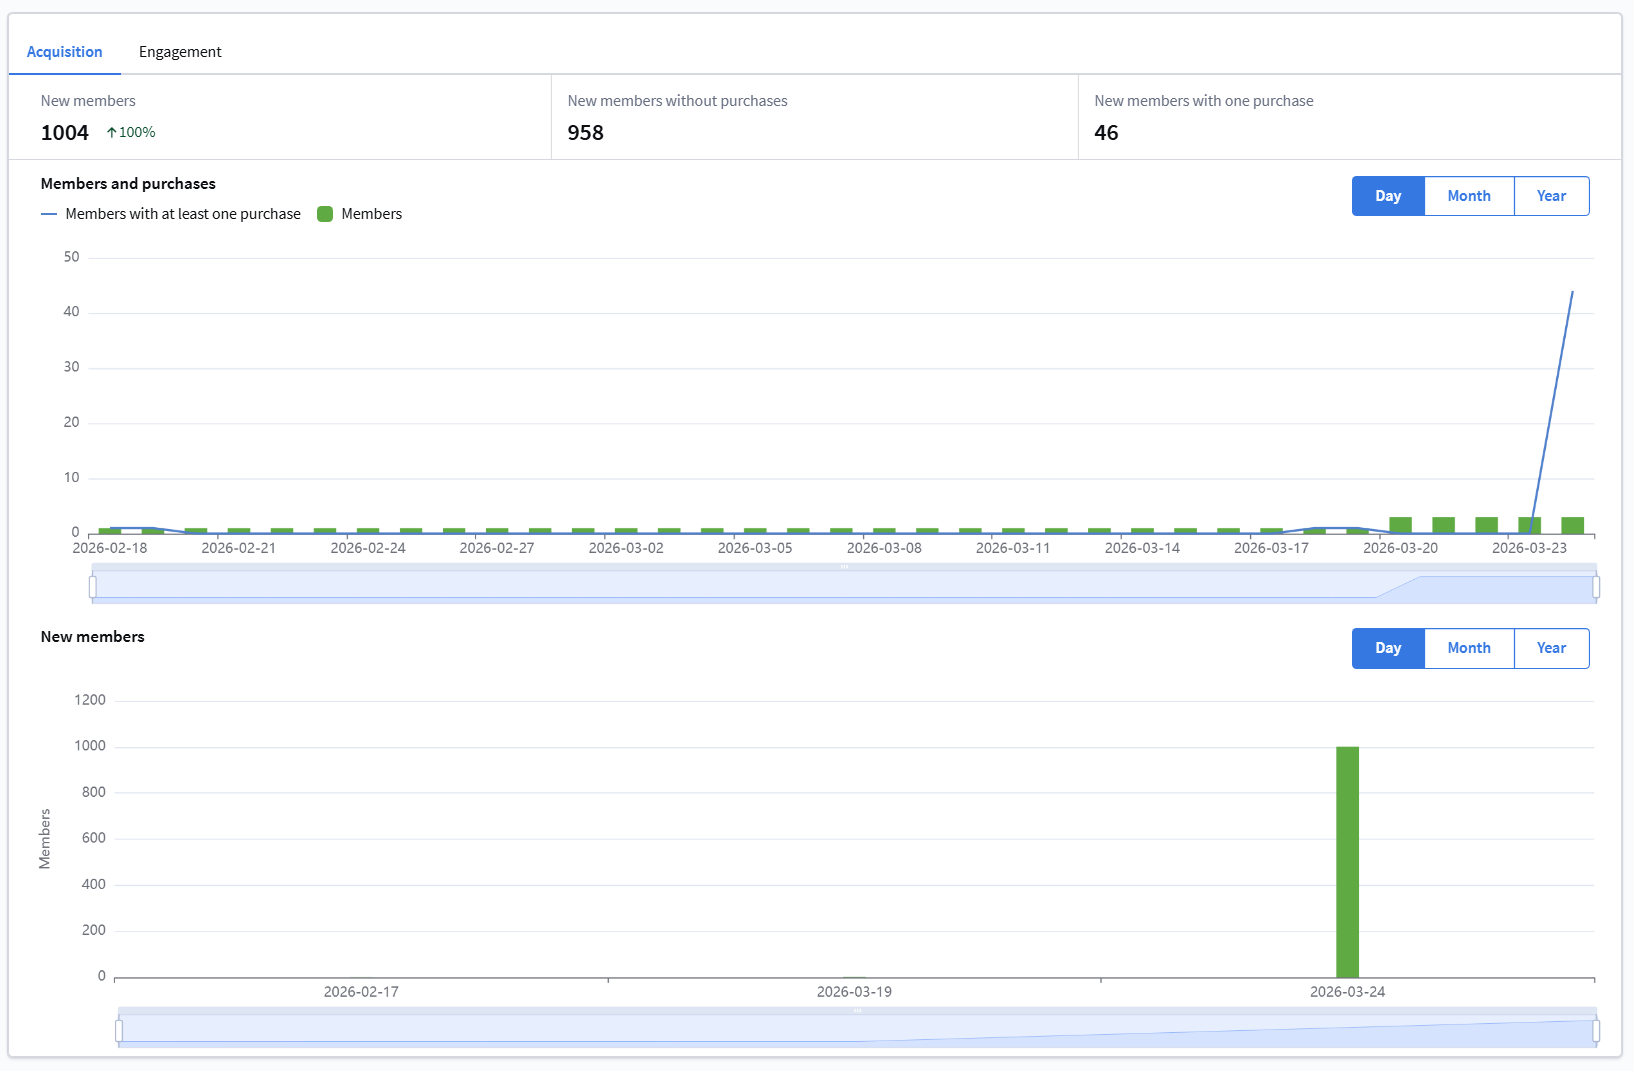Select Day view for New members chart
Viewport: 1634px width, 1071px height.
point(1387,648)
